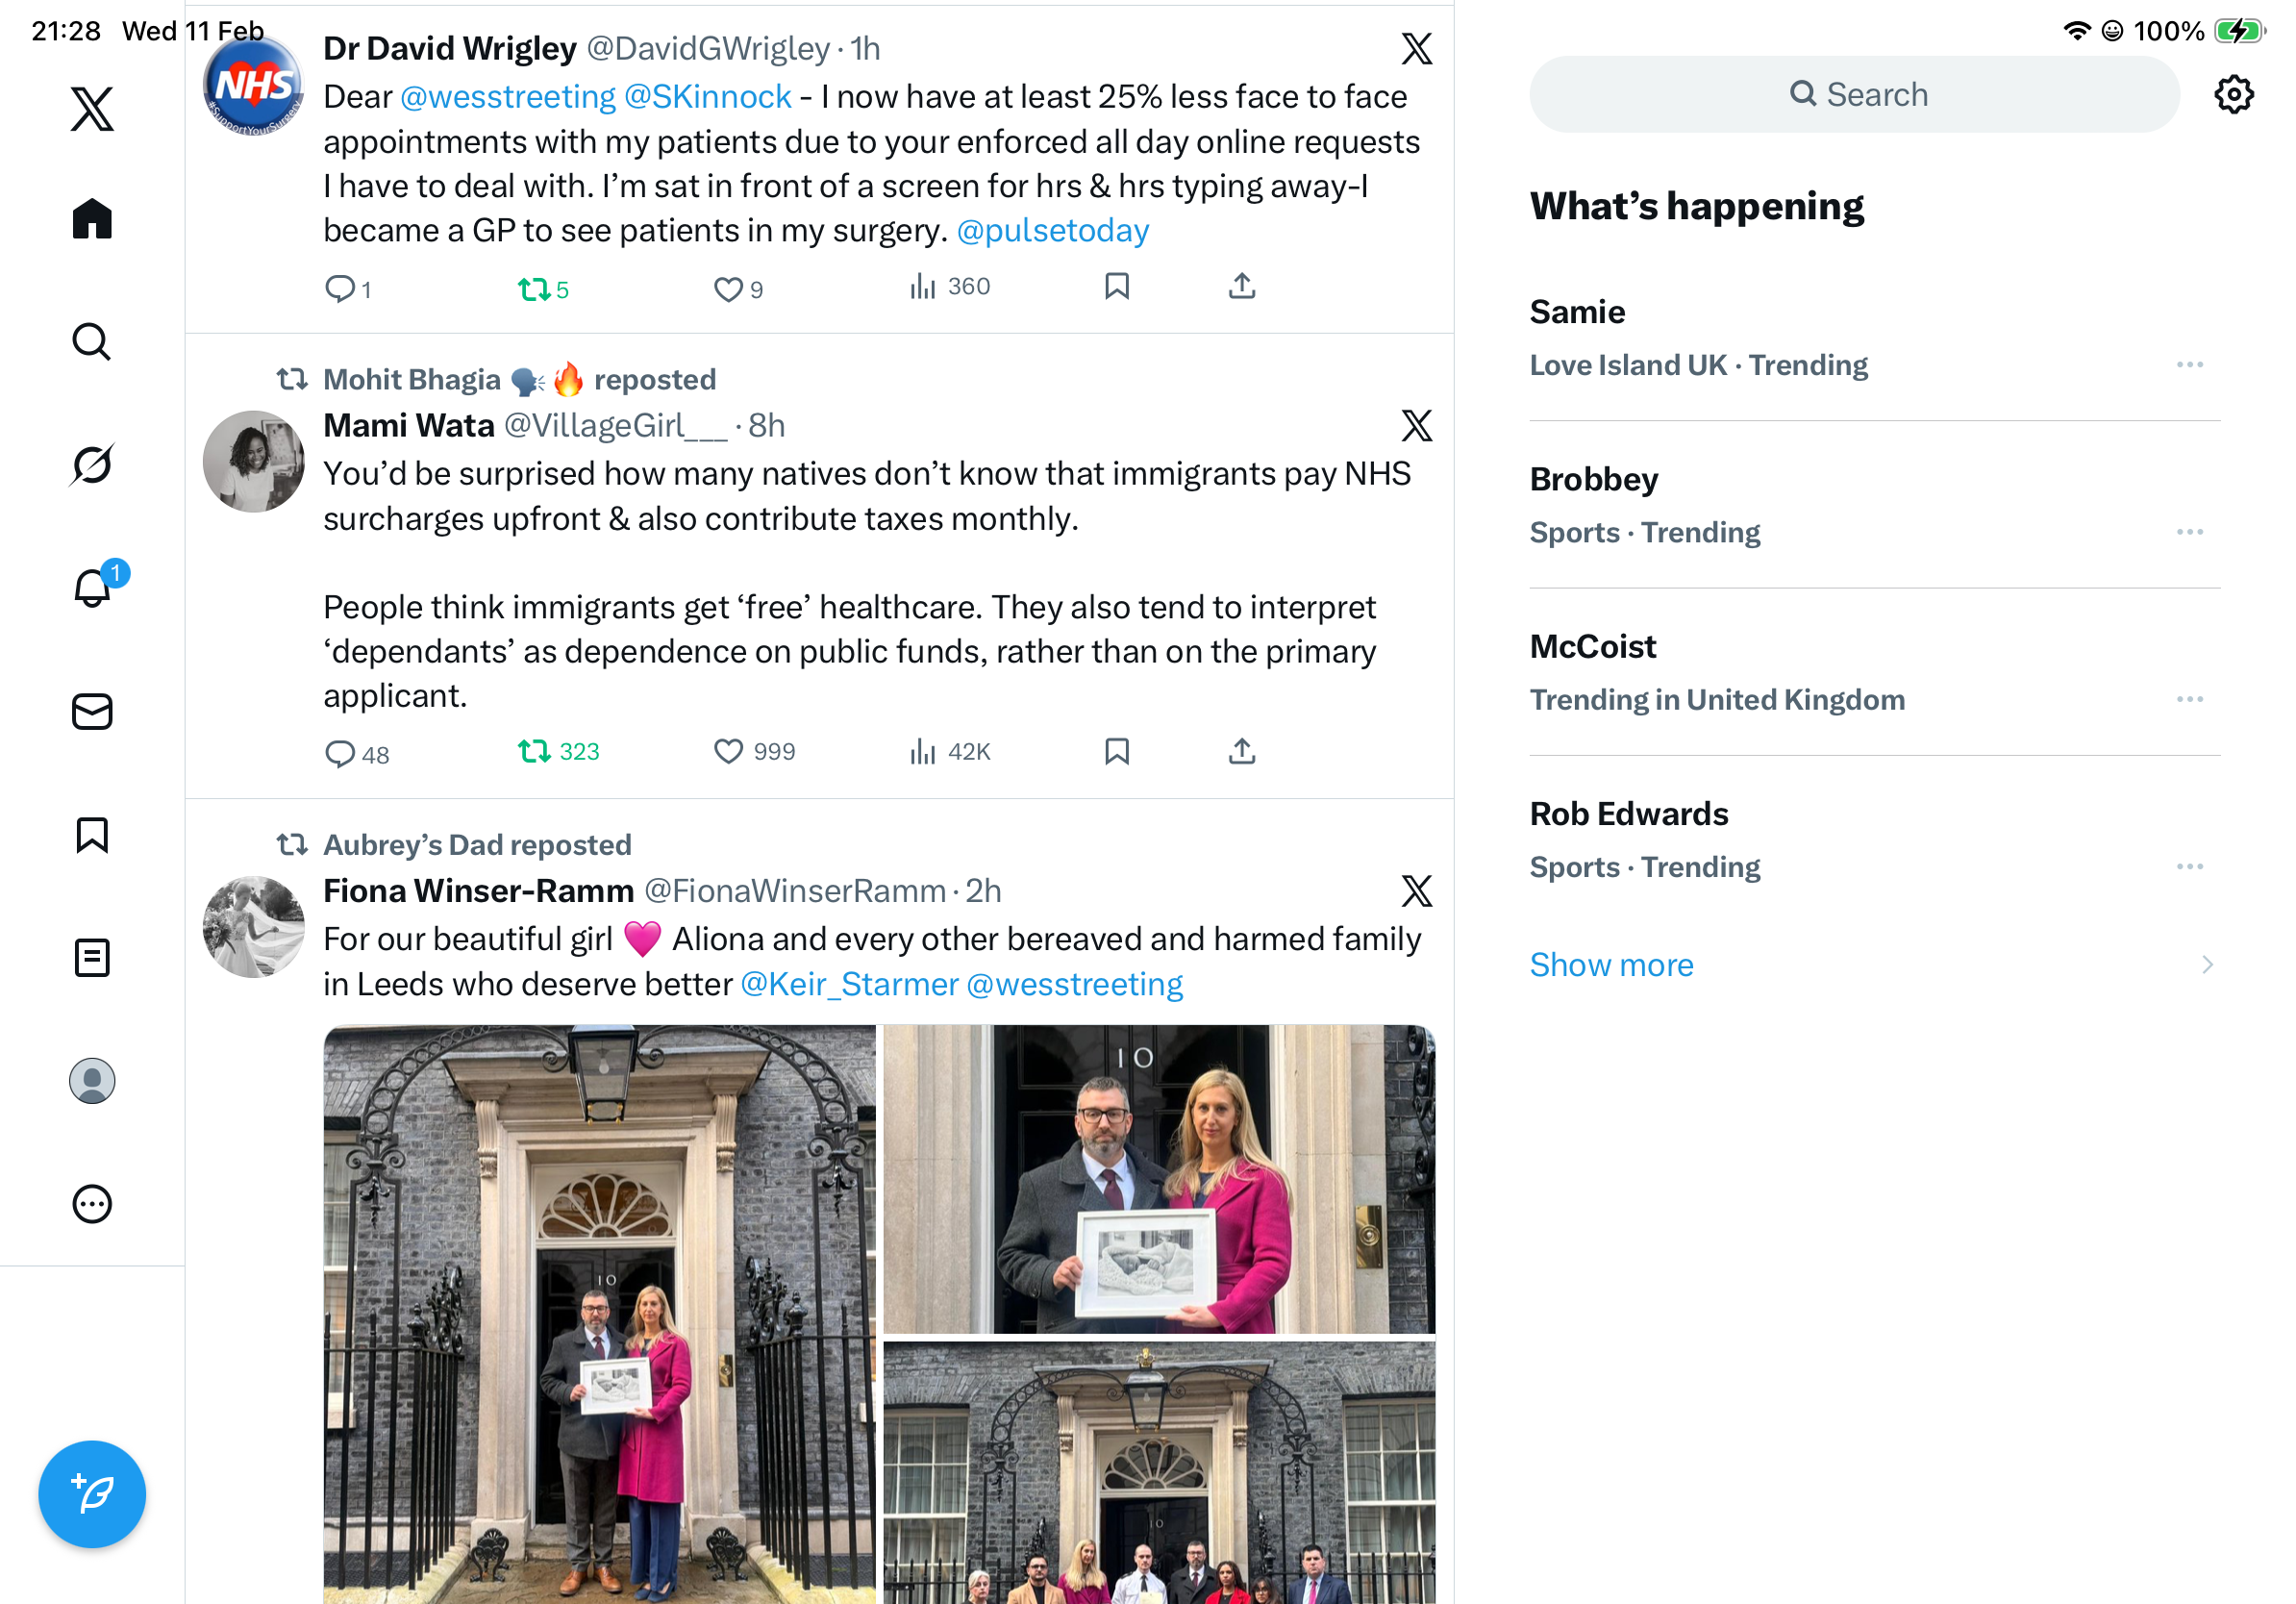Open large Downing Street door photo
This screenshot has height=1604, width=2296.
click(599, 1314)
